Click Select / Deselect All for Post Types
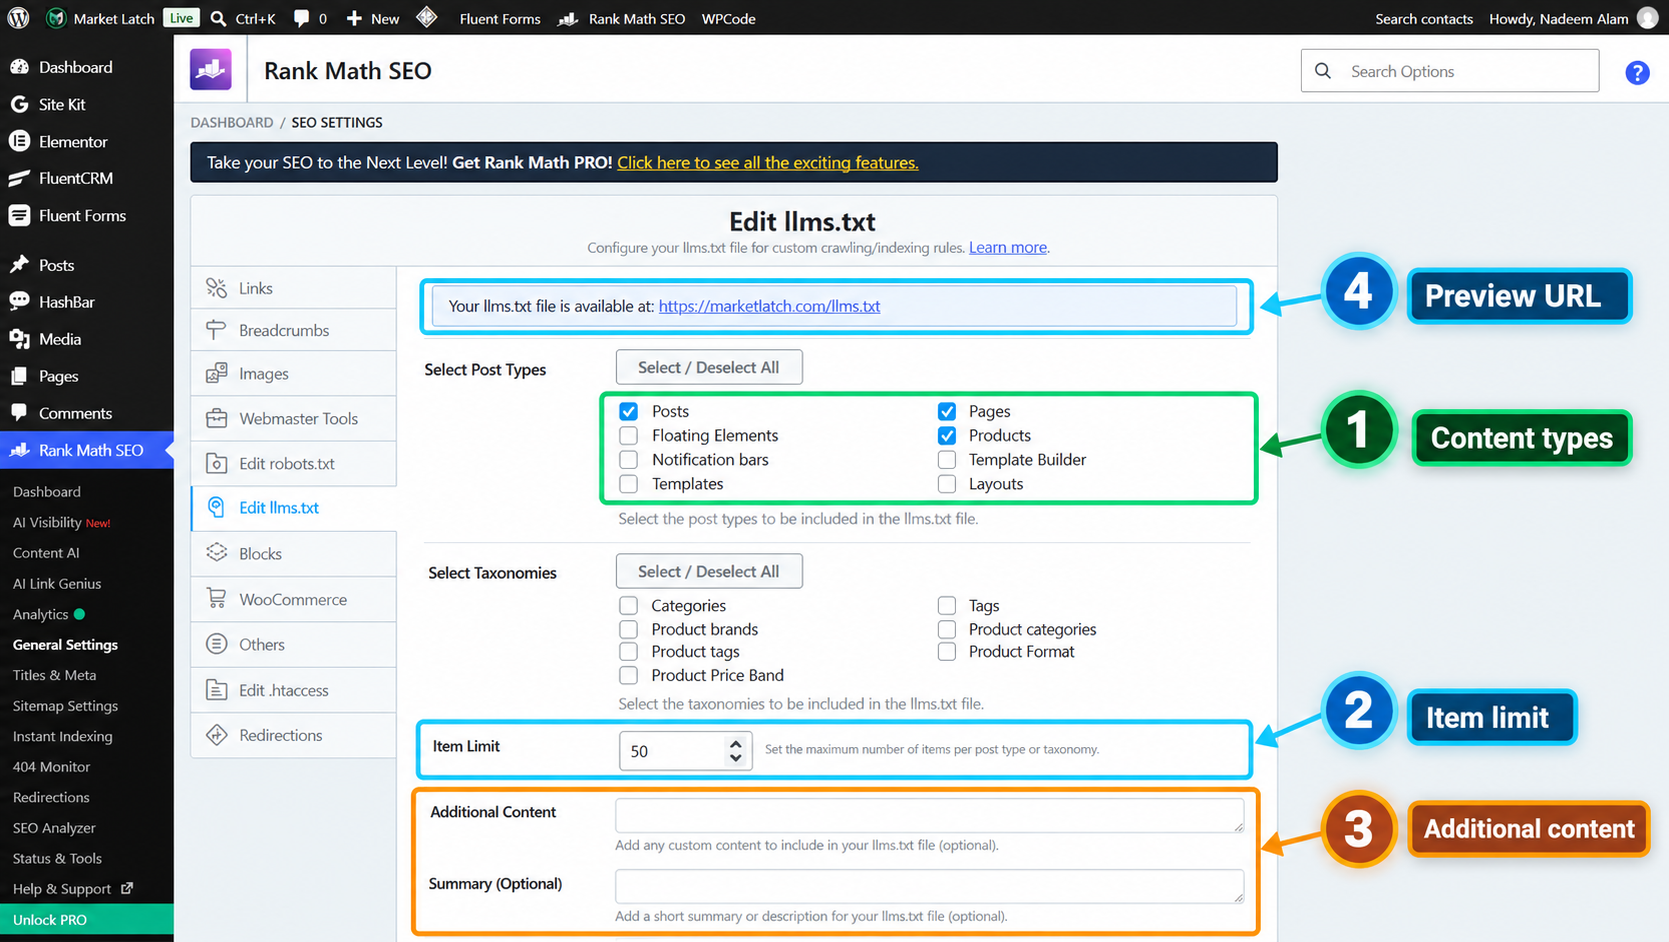Screen dimensions: 1669x942 tap(709, 367)
